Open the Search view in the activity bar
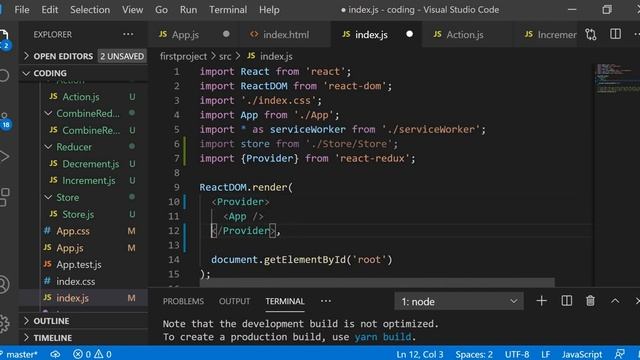640x360 pixels. (x=4, y=76)
